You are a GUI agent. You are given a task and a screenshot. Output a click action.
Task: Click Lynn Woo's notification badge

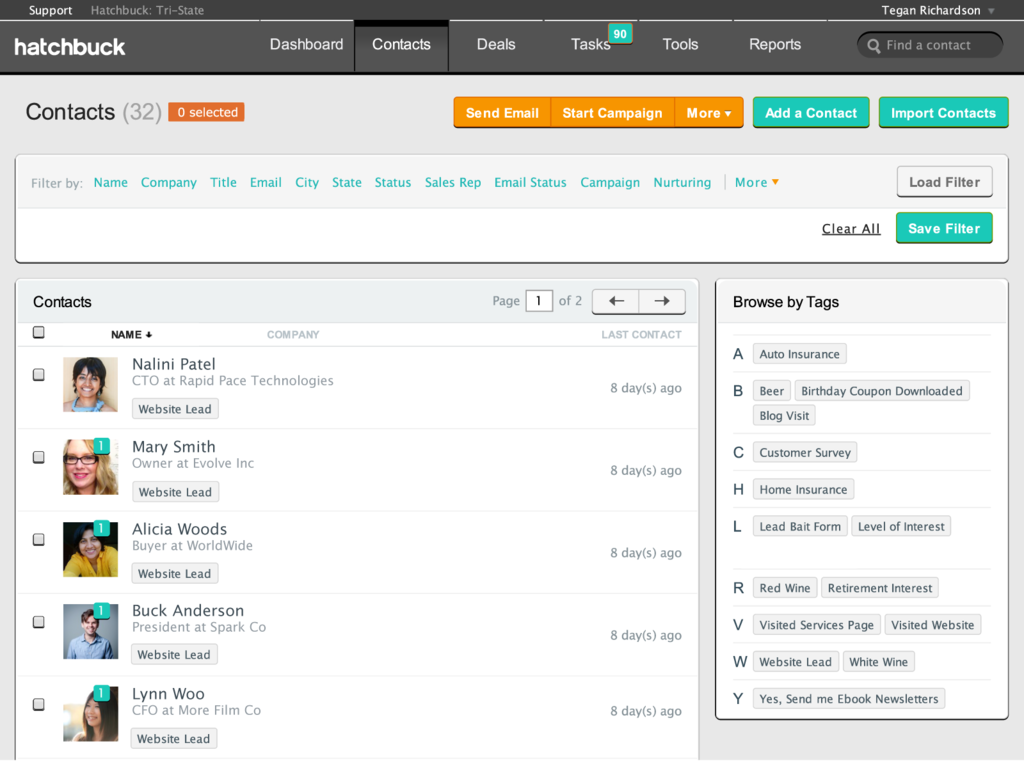click(101, 693)
